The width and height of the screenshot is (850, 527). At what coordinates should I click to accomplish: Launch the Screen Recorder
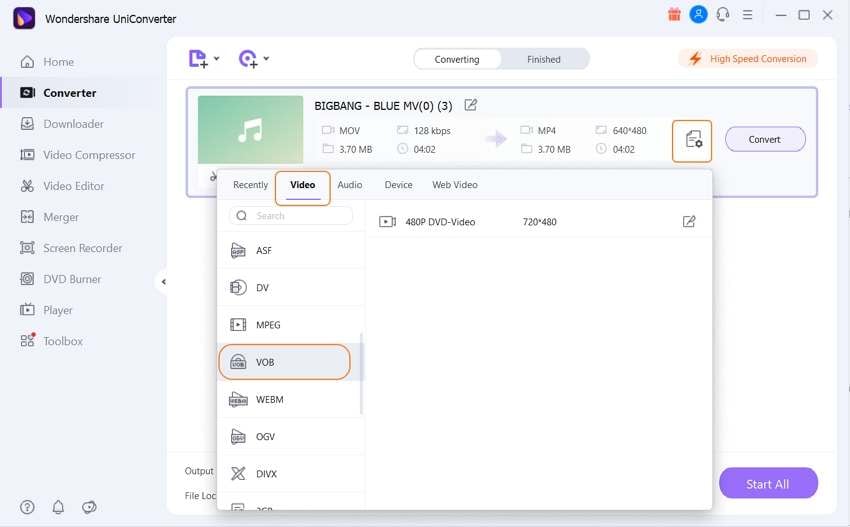pyautogui.click(x=70, y=248)
